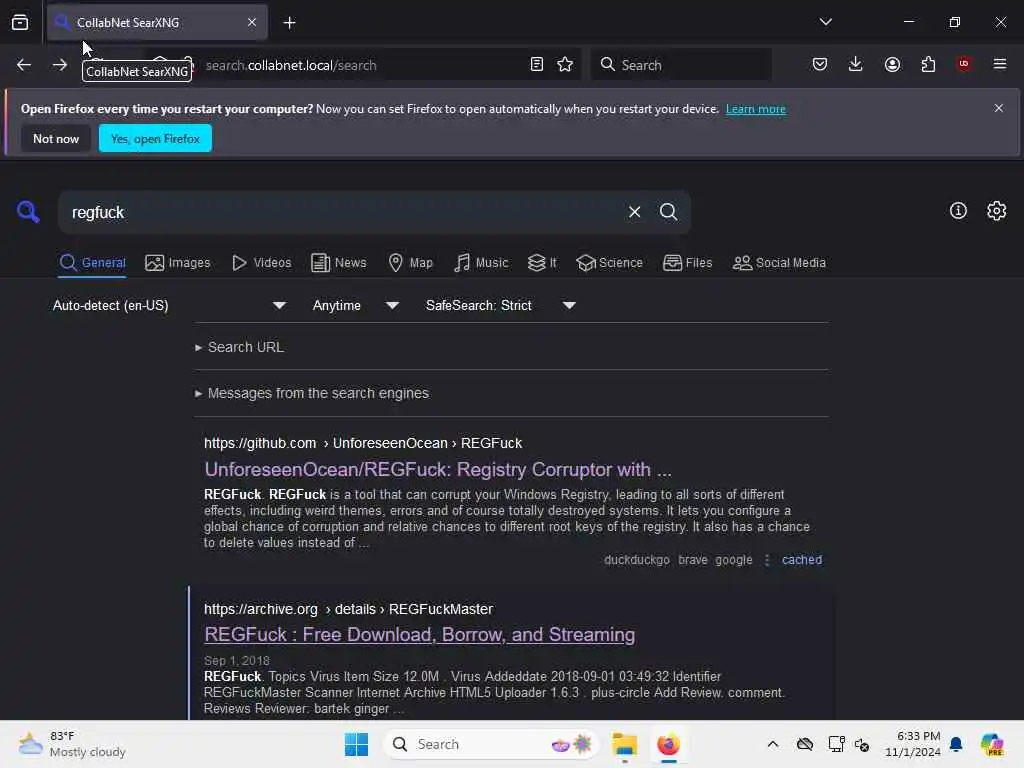Viewport: 1024px width, 768px height.
Task: Open Auto-detect (en-US) language dropdown
Action: [169, 305]
